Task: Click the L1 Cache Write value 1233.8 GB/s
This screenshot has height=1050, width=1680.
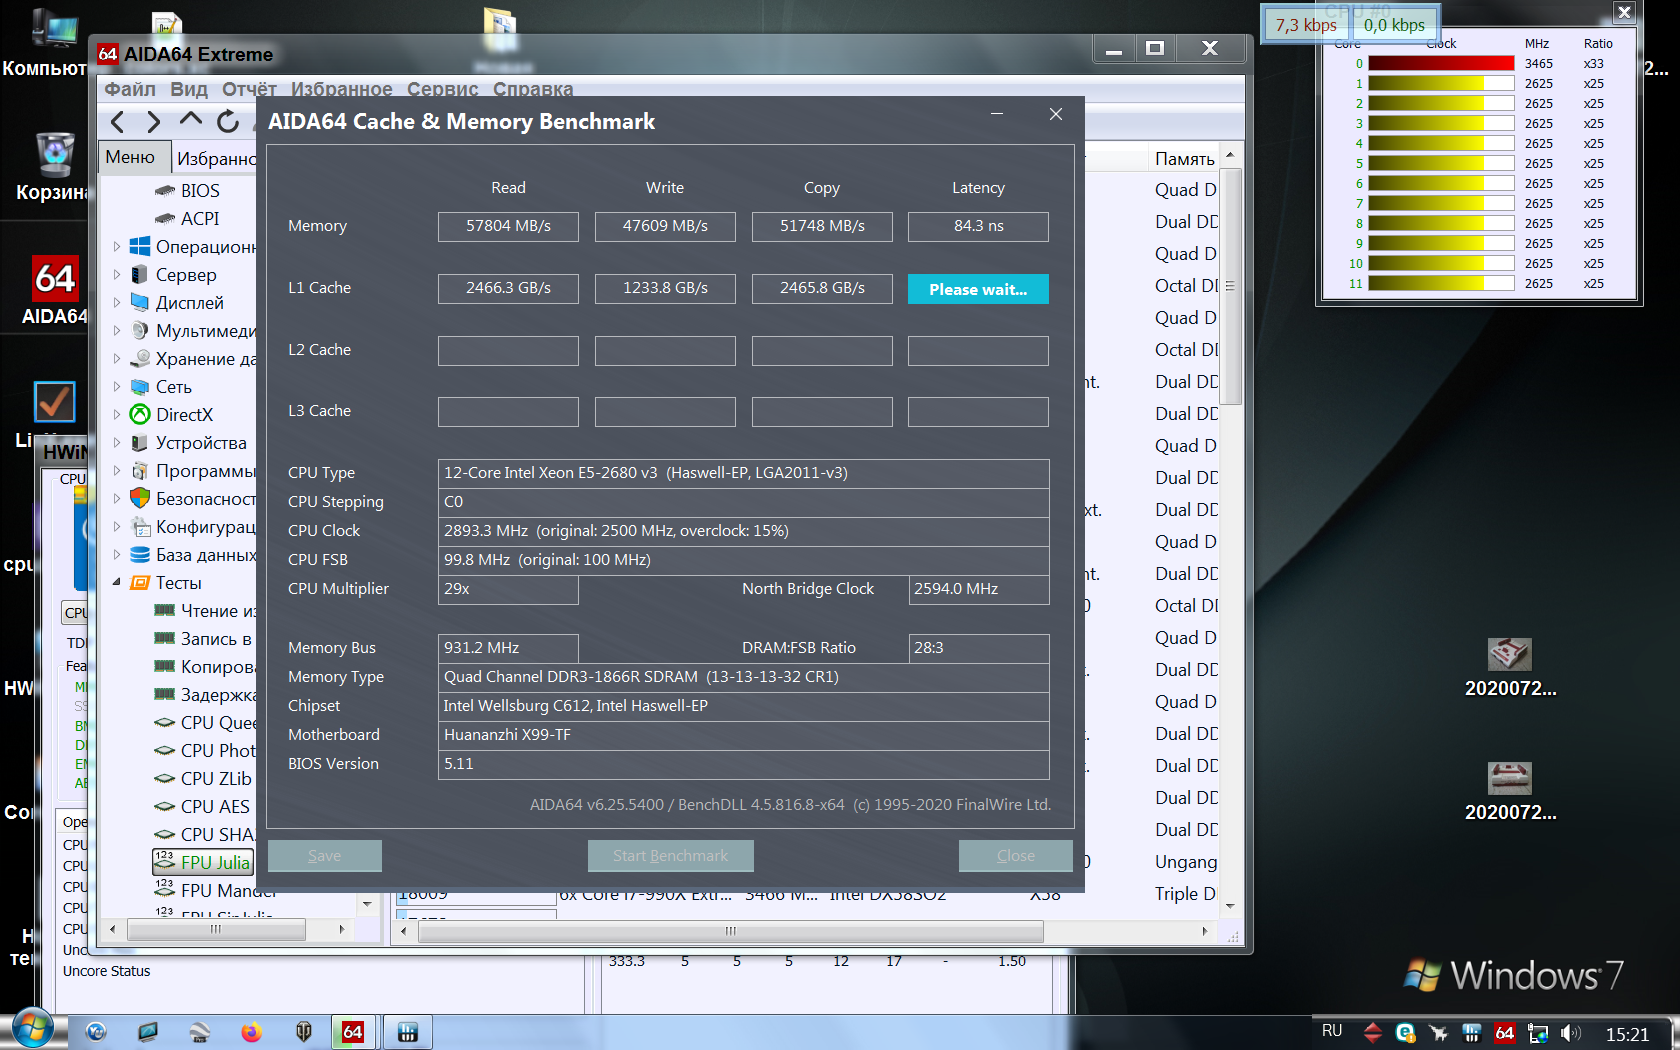Action: [665, 289]
